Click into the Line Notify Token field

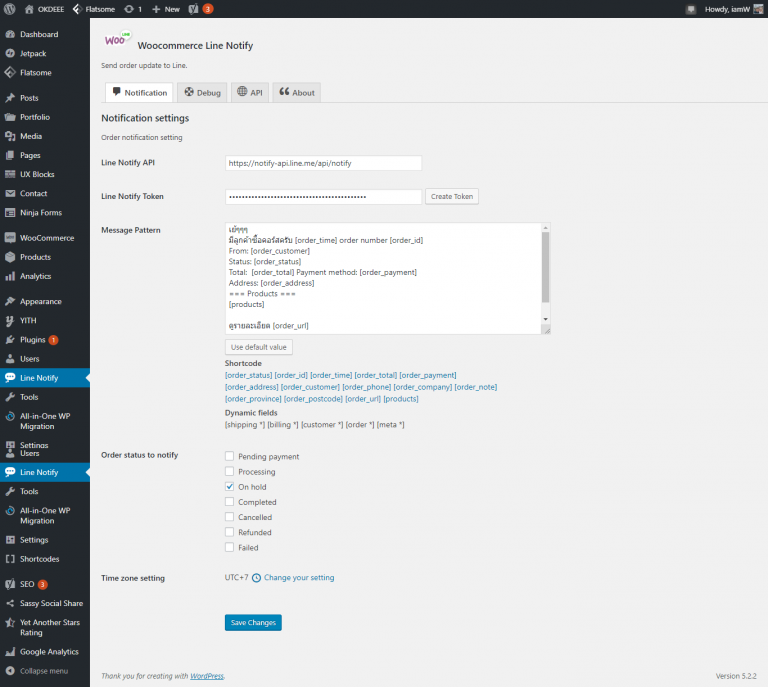point(323,196)
